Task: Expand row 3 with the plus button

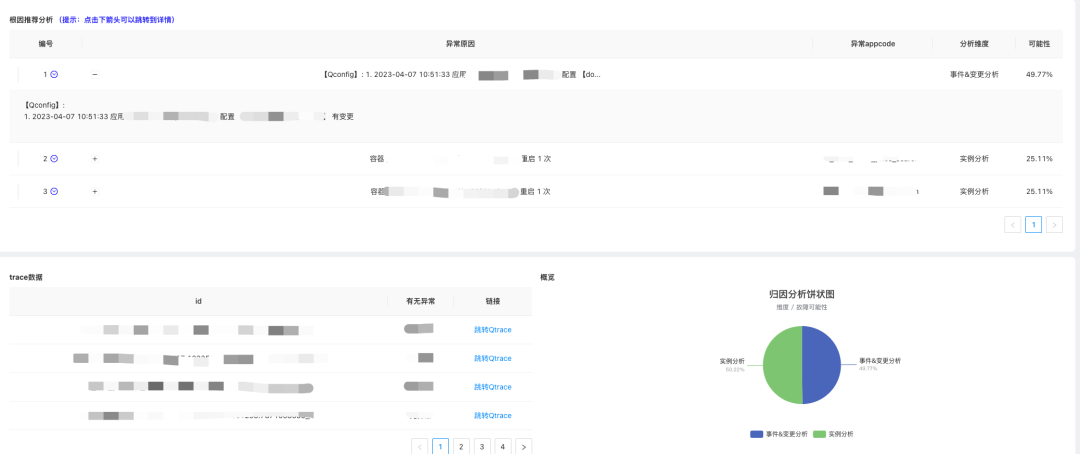Action: tap(95, 192)
